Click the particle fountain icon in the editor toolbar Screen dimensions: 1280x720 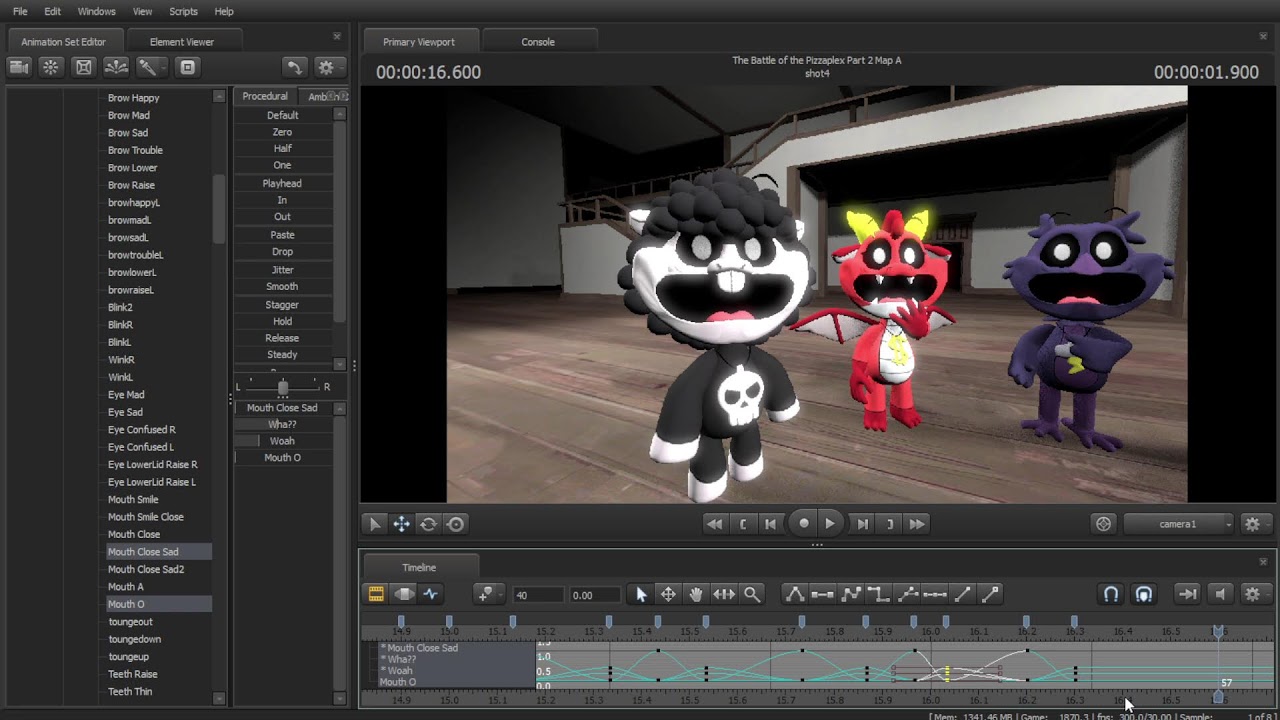tap(117, 67)
